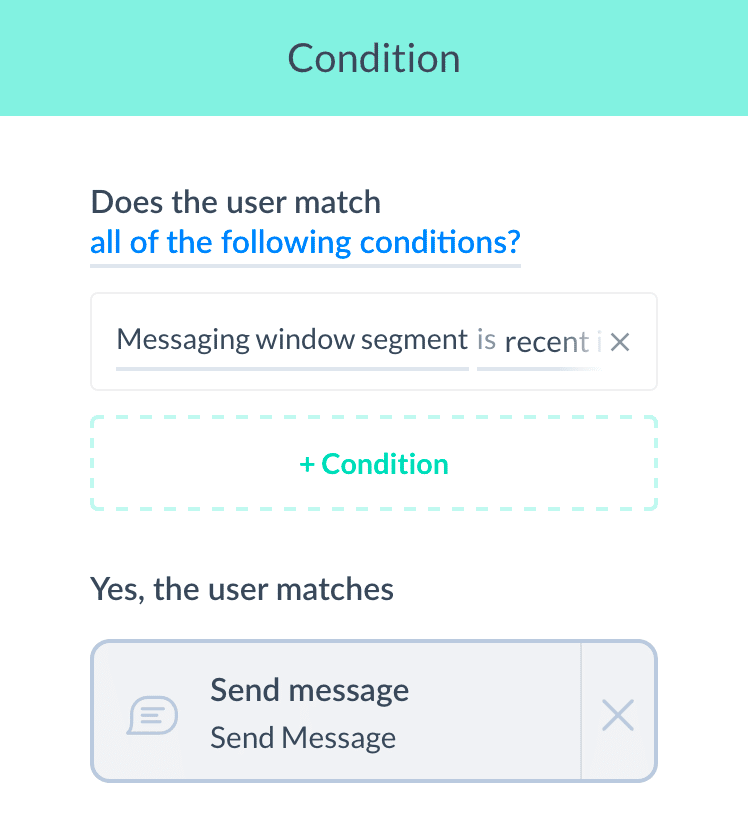Screen dimensions: 748x836
Task: Click the speech bubble message icon
Action: (x=152, y=715)
